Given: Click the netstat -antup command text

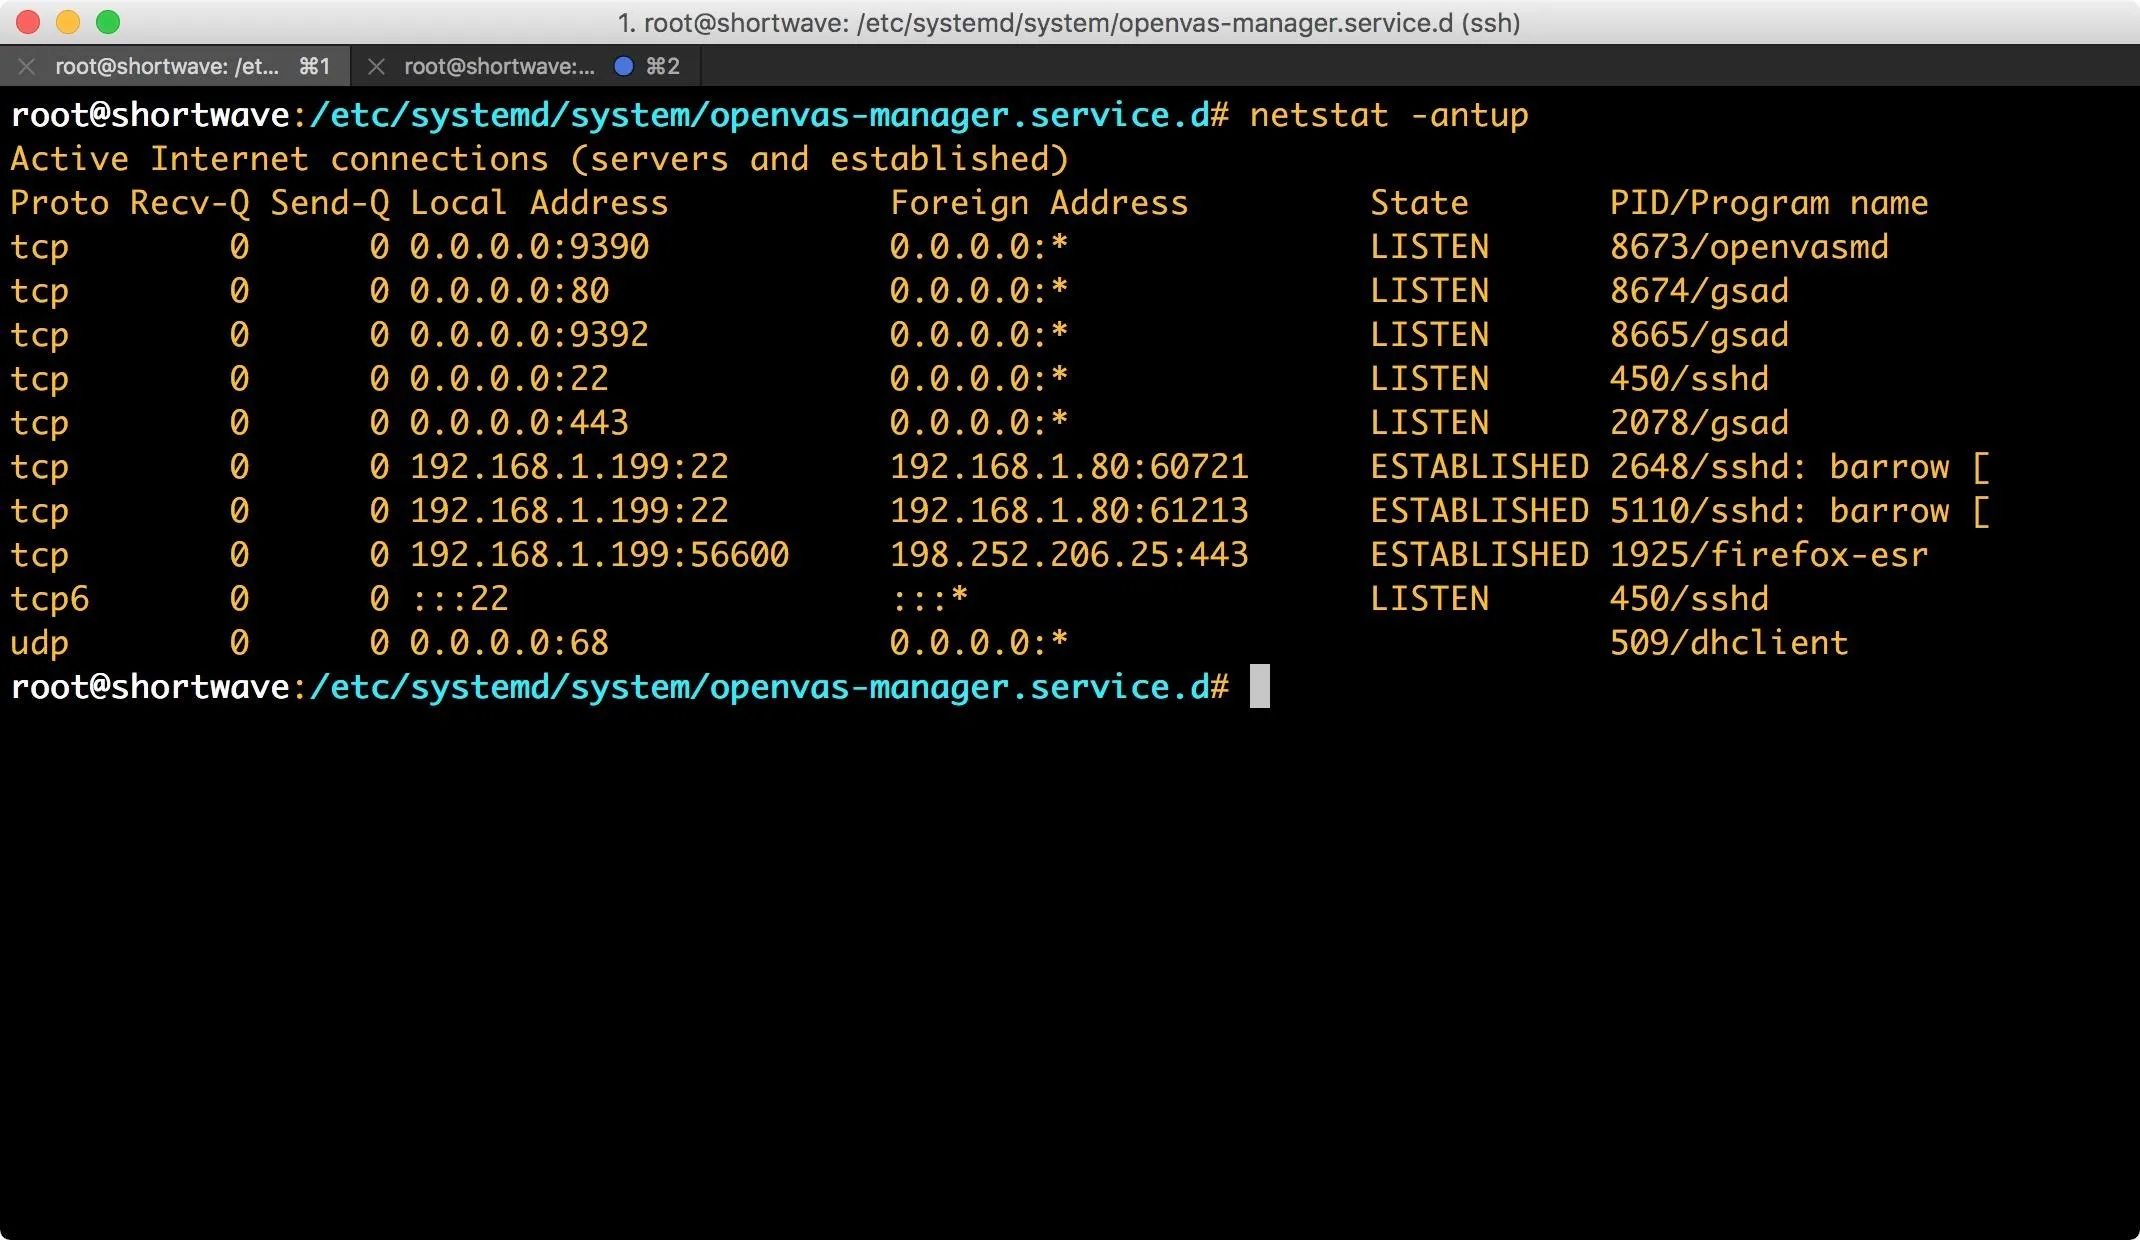Looking at the screenshot, I should [1389, 115].
